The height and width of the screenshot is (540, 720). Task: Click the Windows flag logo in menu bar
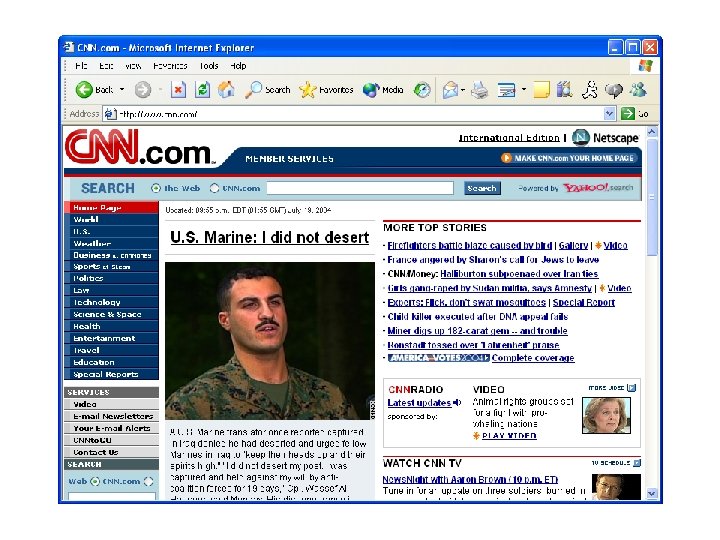(646, 66)
